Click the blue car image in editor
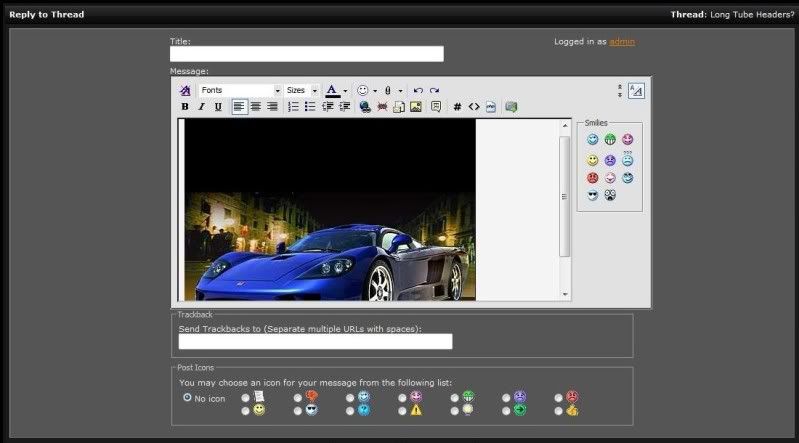 pyautogui.click(x=330, y=210)
